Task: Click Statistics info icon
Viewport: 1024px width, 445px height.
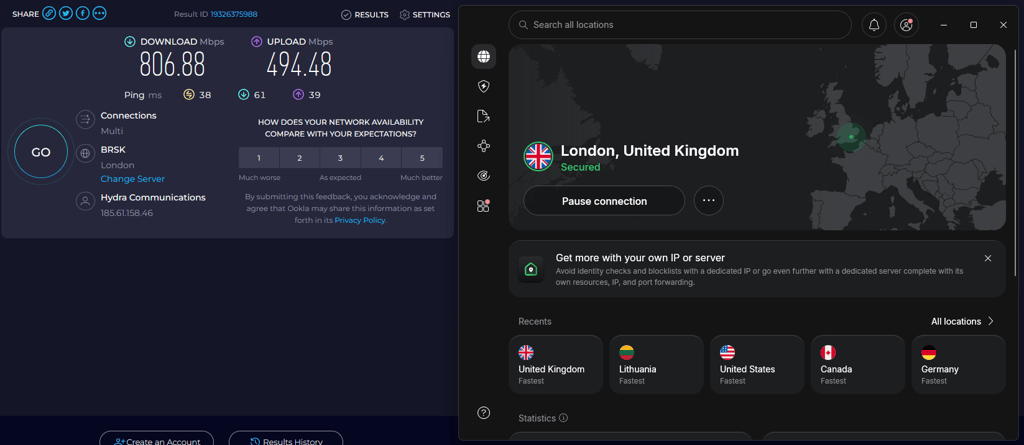Action: pos(564,418)
